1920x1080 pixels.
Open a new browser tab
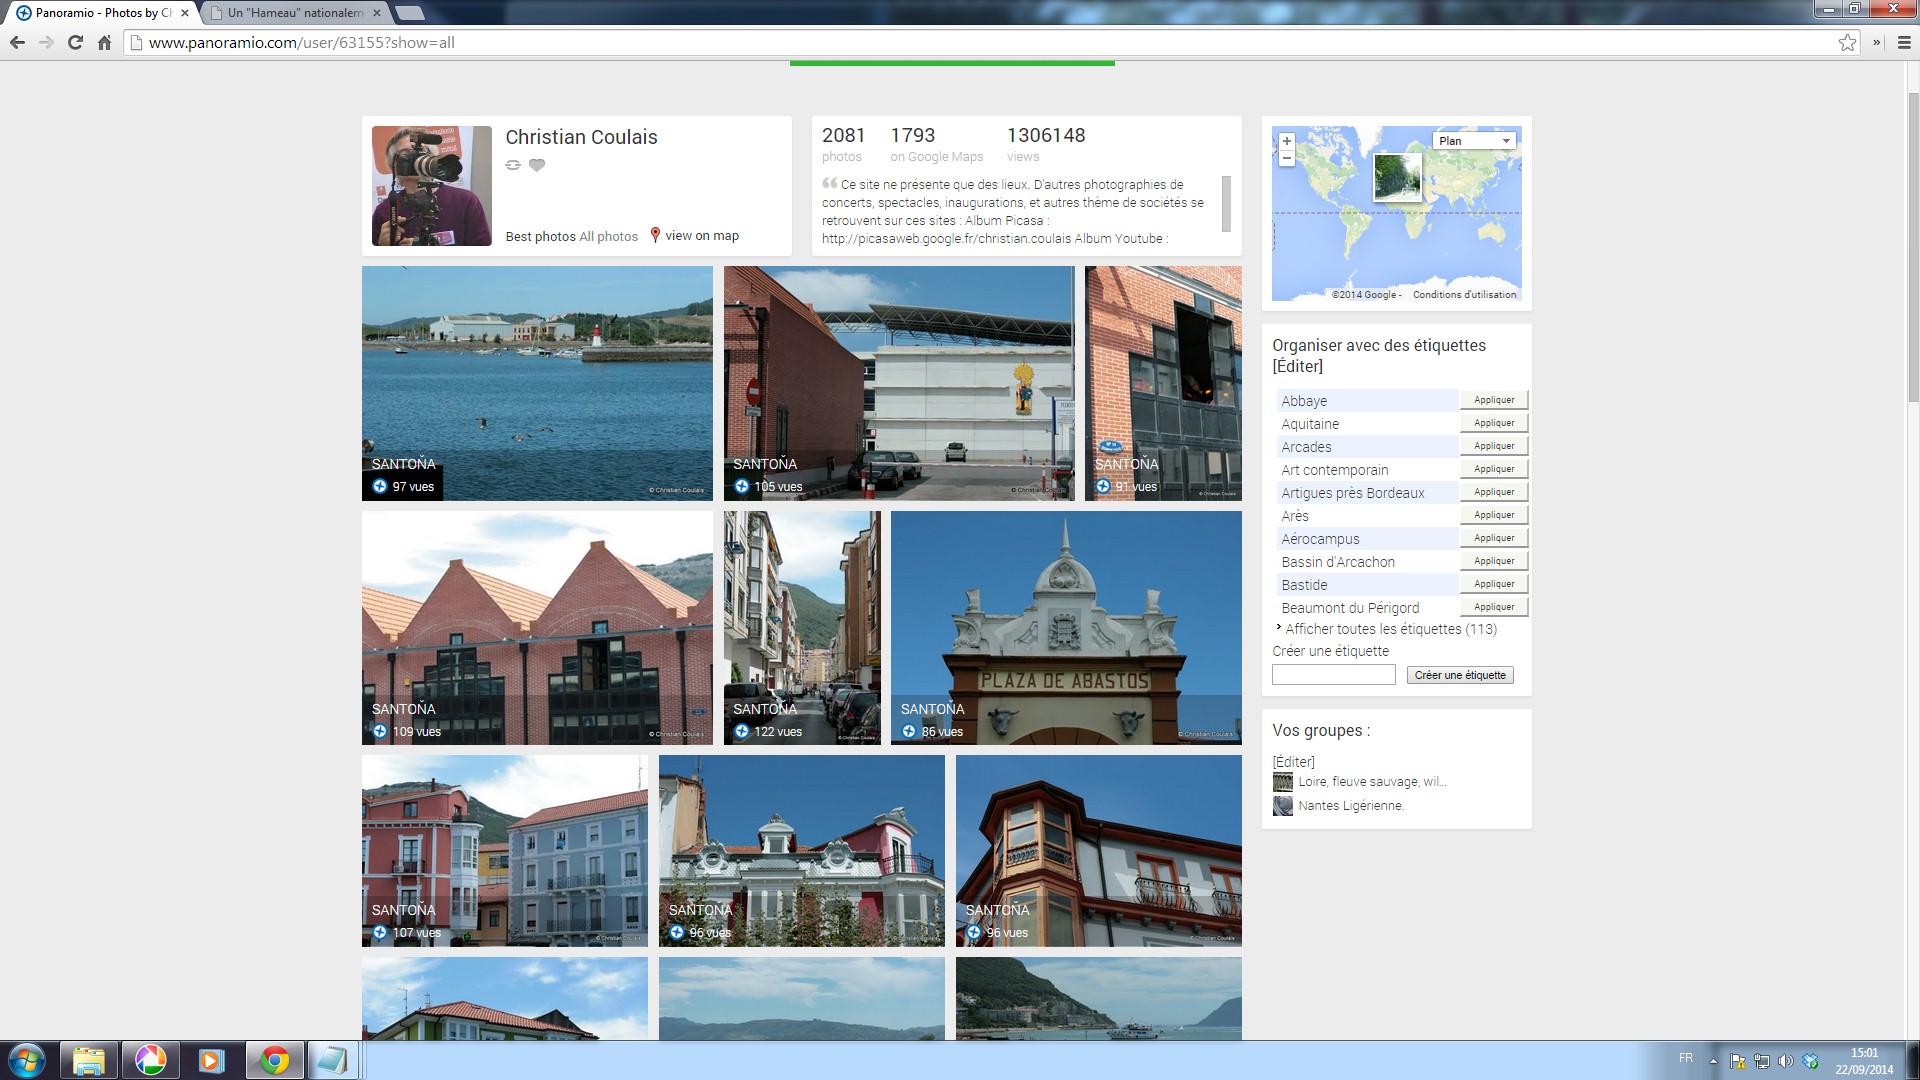pyautogui.click(x=409, y=13)
